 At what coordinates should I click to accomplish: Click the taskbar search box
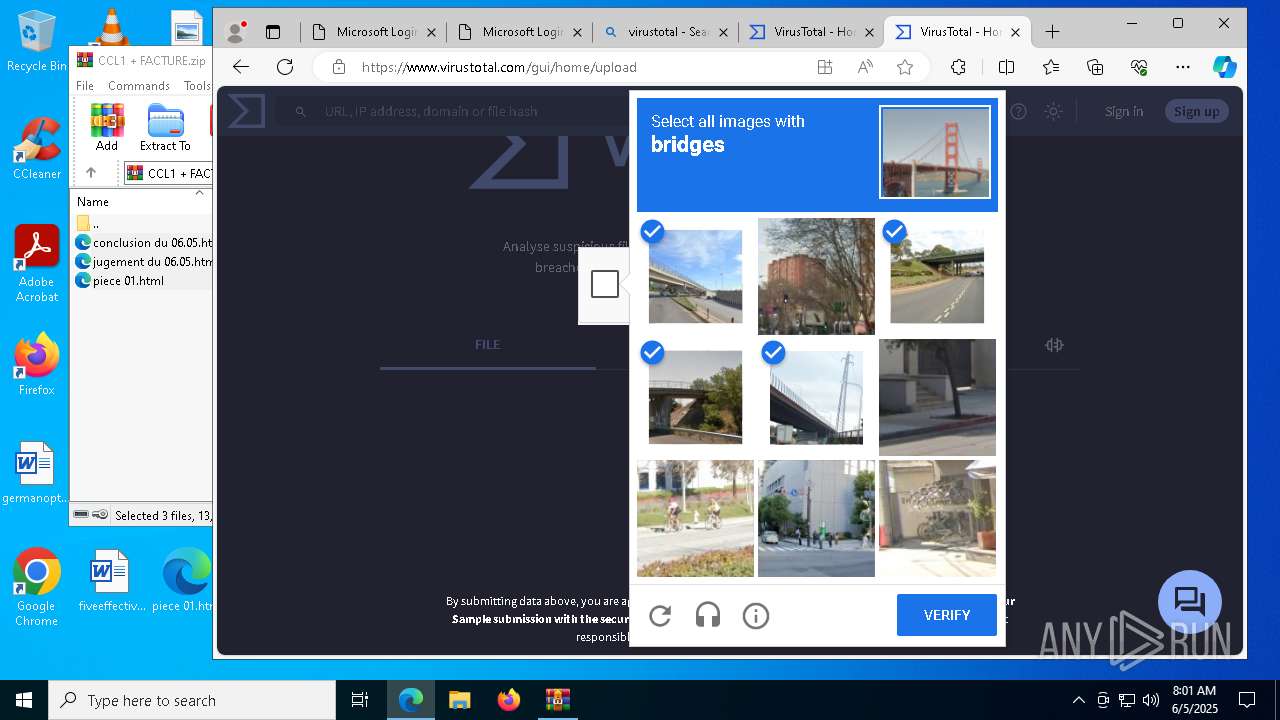(192, 700)
